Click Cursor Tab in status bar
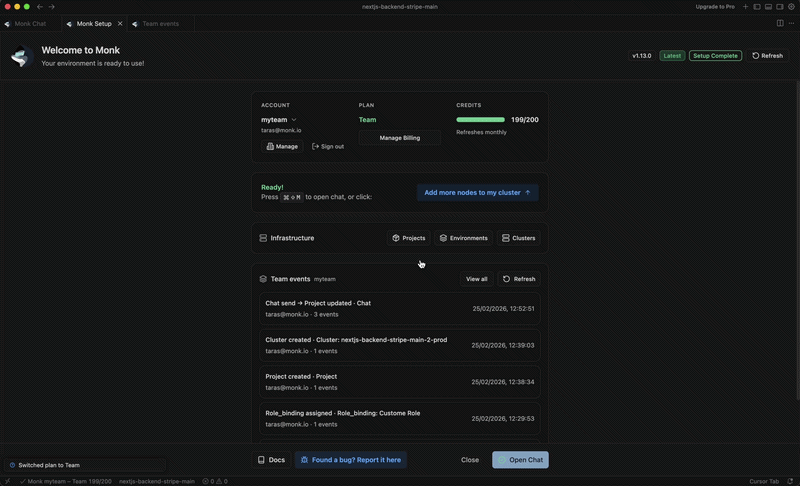Screen dimensions: 800x486 coord(764,481)
